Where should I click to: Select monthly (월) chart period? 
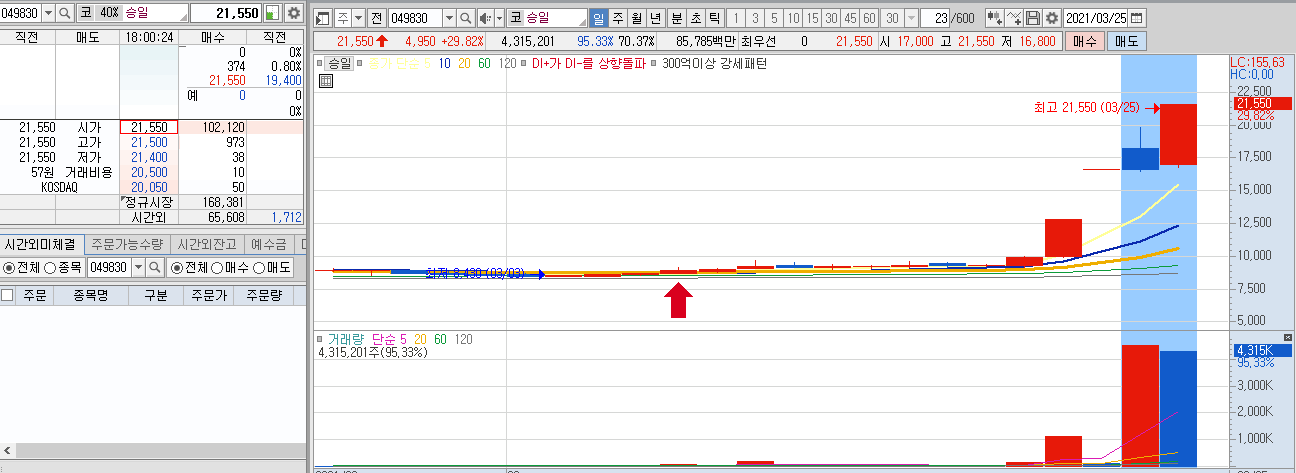636,18
